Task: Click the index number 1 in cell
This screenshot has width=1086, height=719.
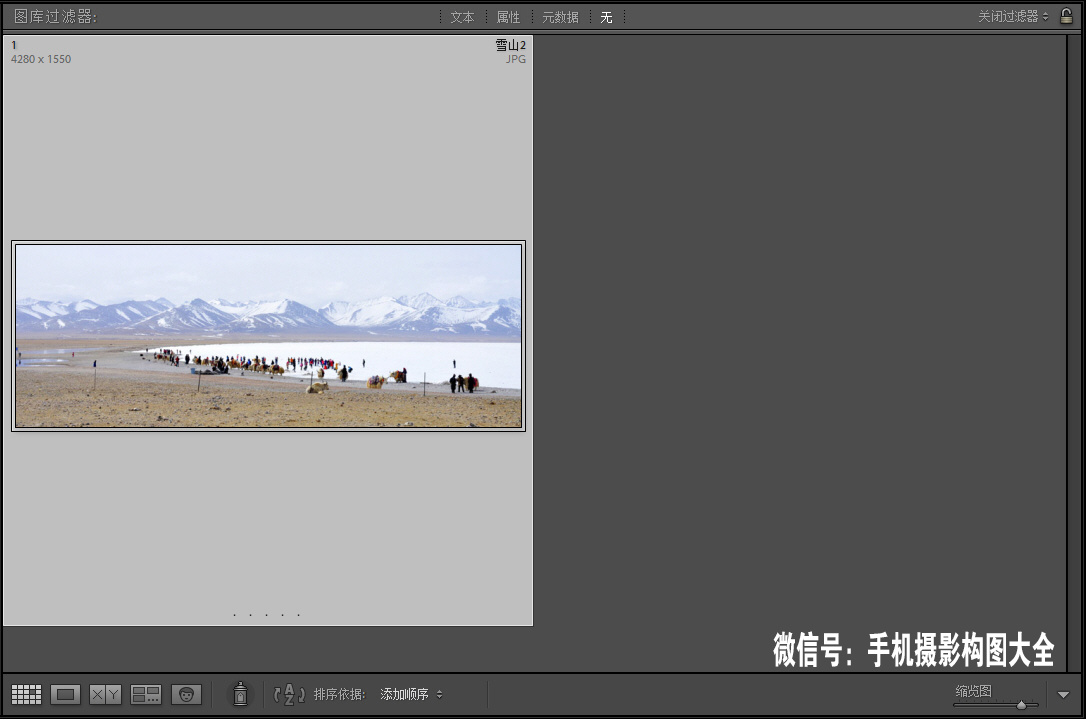Action: pyautogui.click(x=14, y=45)
